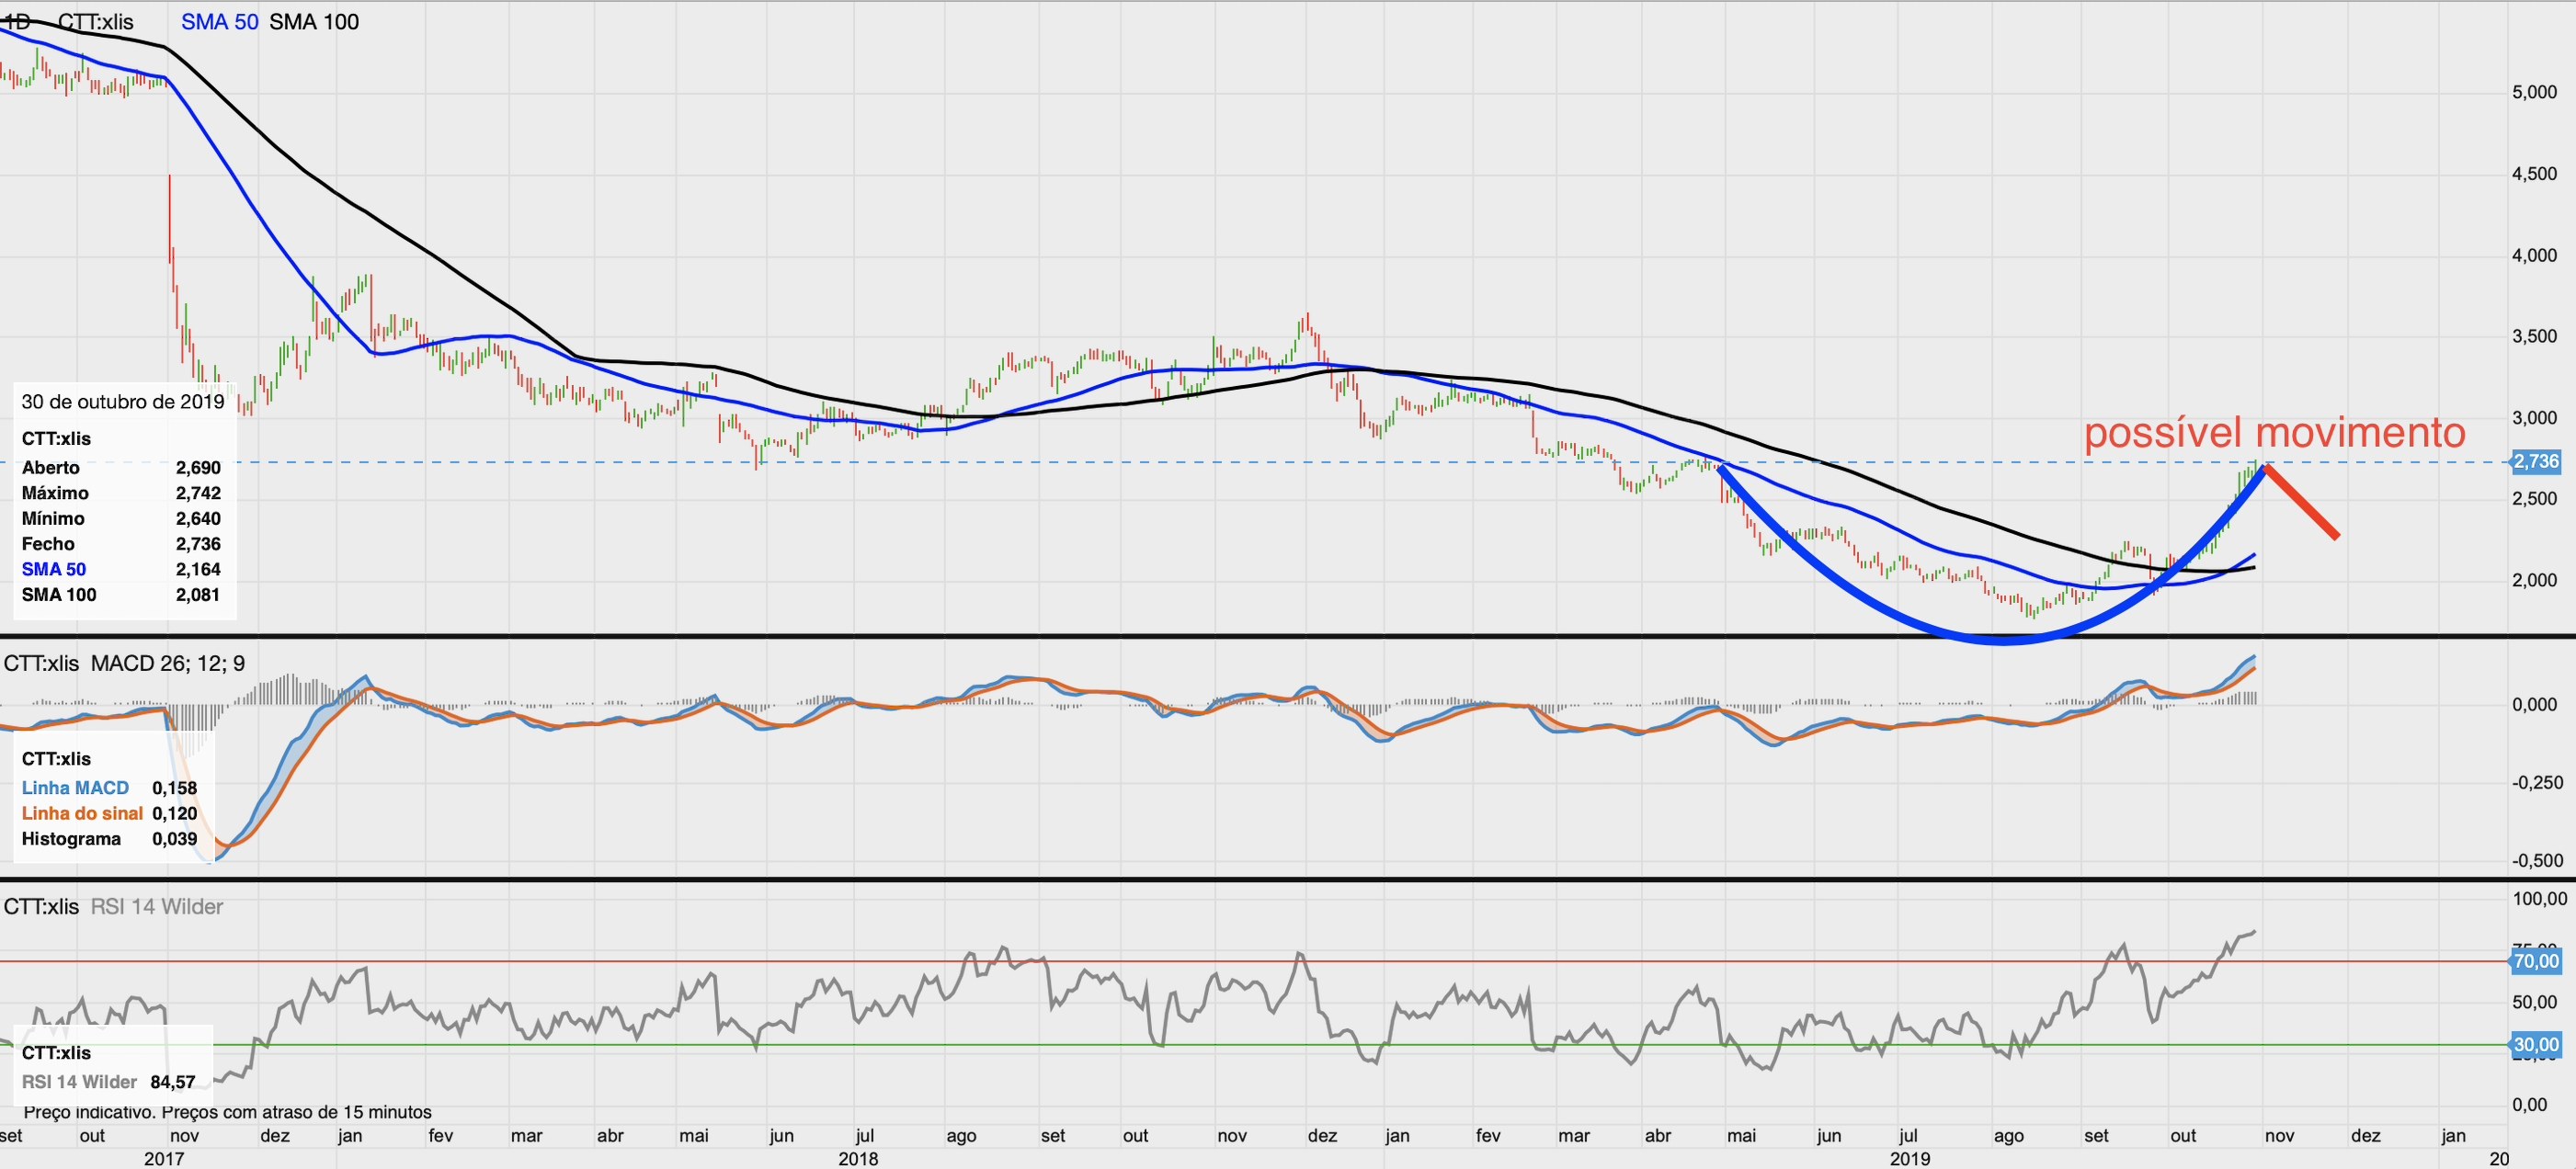
Task: Click the CTT:xlis ticker in price chart header
Action: [96, 22]
